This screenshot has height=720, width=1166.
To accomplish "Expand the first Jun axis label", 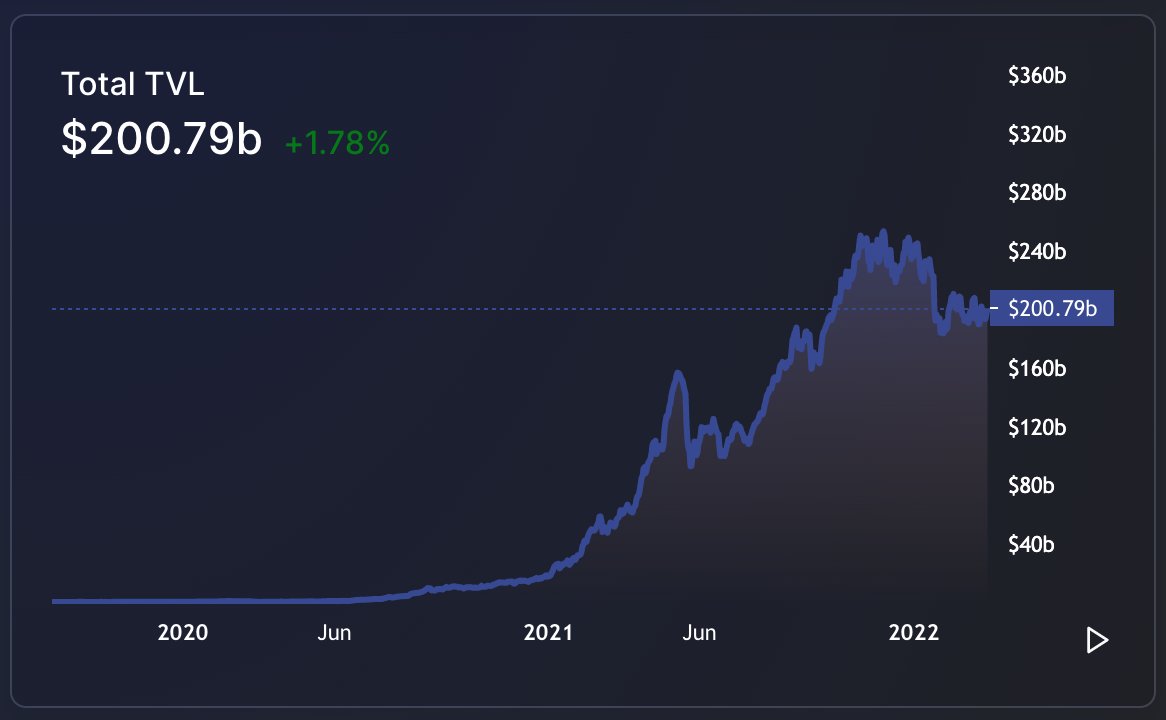I will 334,632.
